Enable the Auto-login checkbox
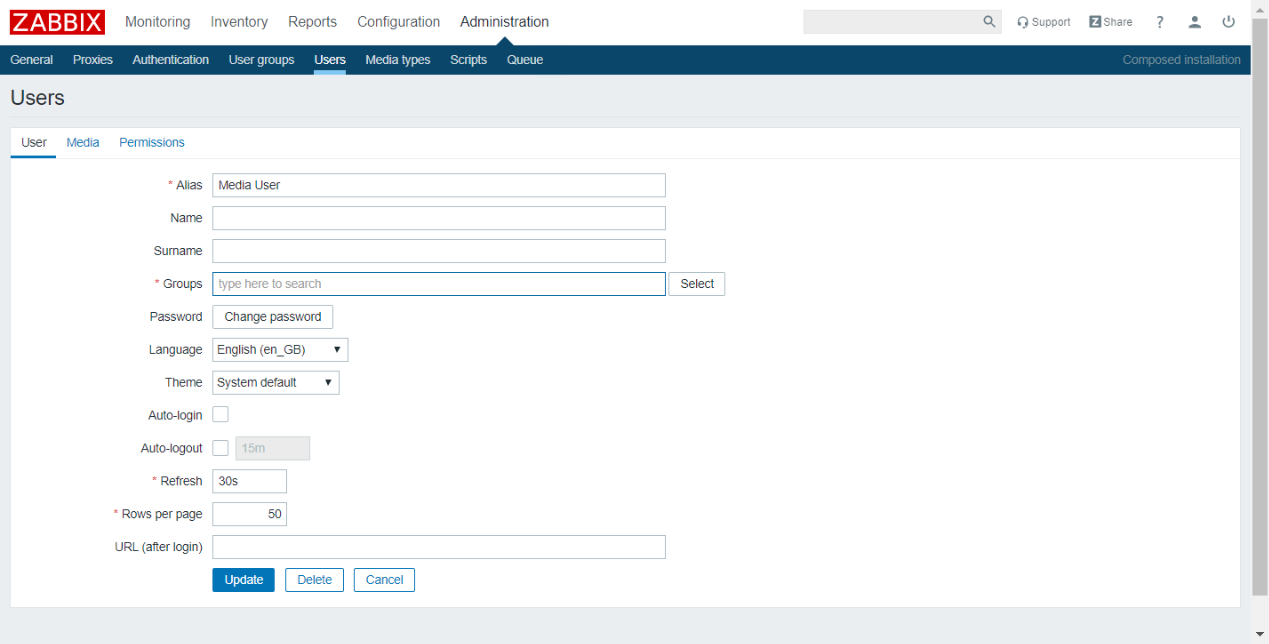 221,415
